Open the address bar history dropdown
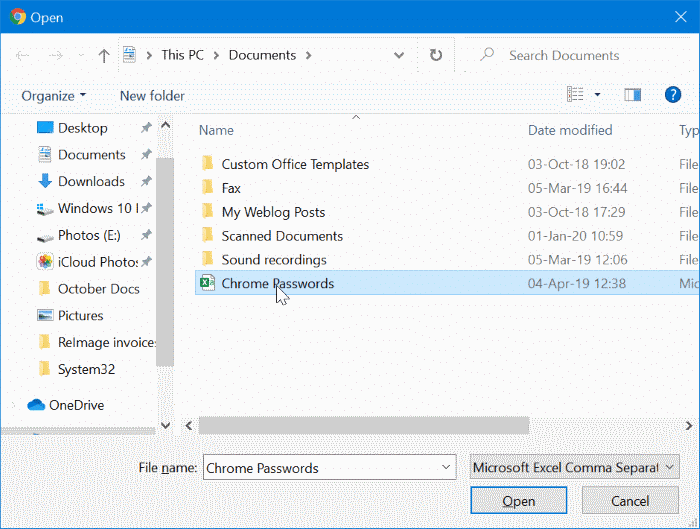The width and height of the screenshot is (700, 529). [x=399, y=55]
